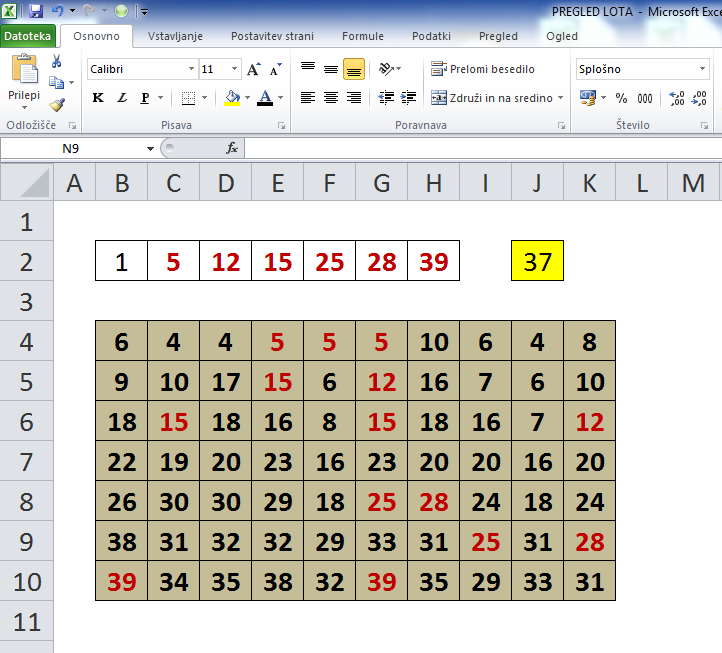The image size is (722, 653).
Task: Click the percent style icon
Action: (621, 98)
